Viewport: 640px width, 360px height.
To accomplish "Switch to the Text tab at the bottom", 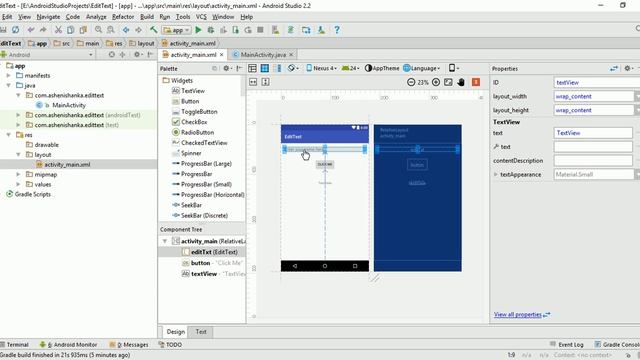I will click(x=201, y=332).
